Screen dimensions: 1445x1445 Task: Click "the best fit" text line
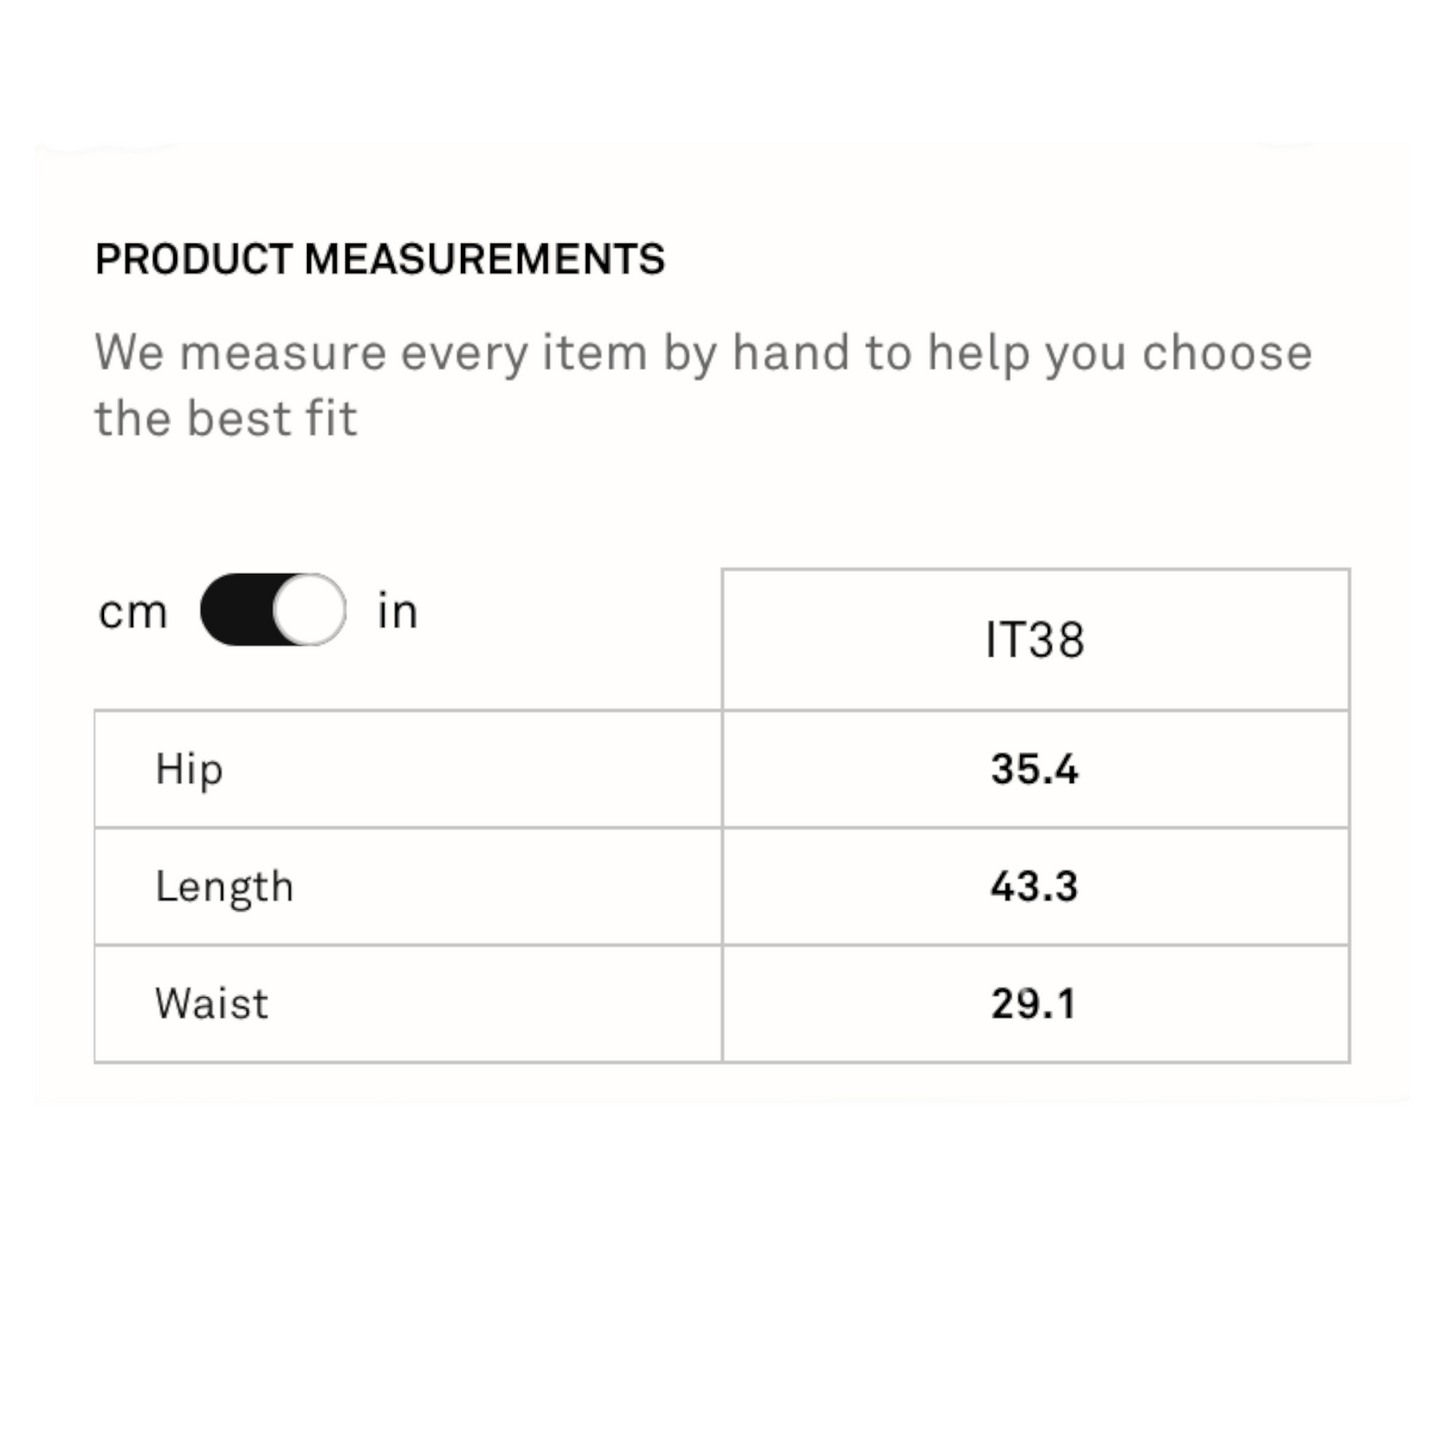226,419
